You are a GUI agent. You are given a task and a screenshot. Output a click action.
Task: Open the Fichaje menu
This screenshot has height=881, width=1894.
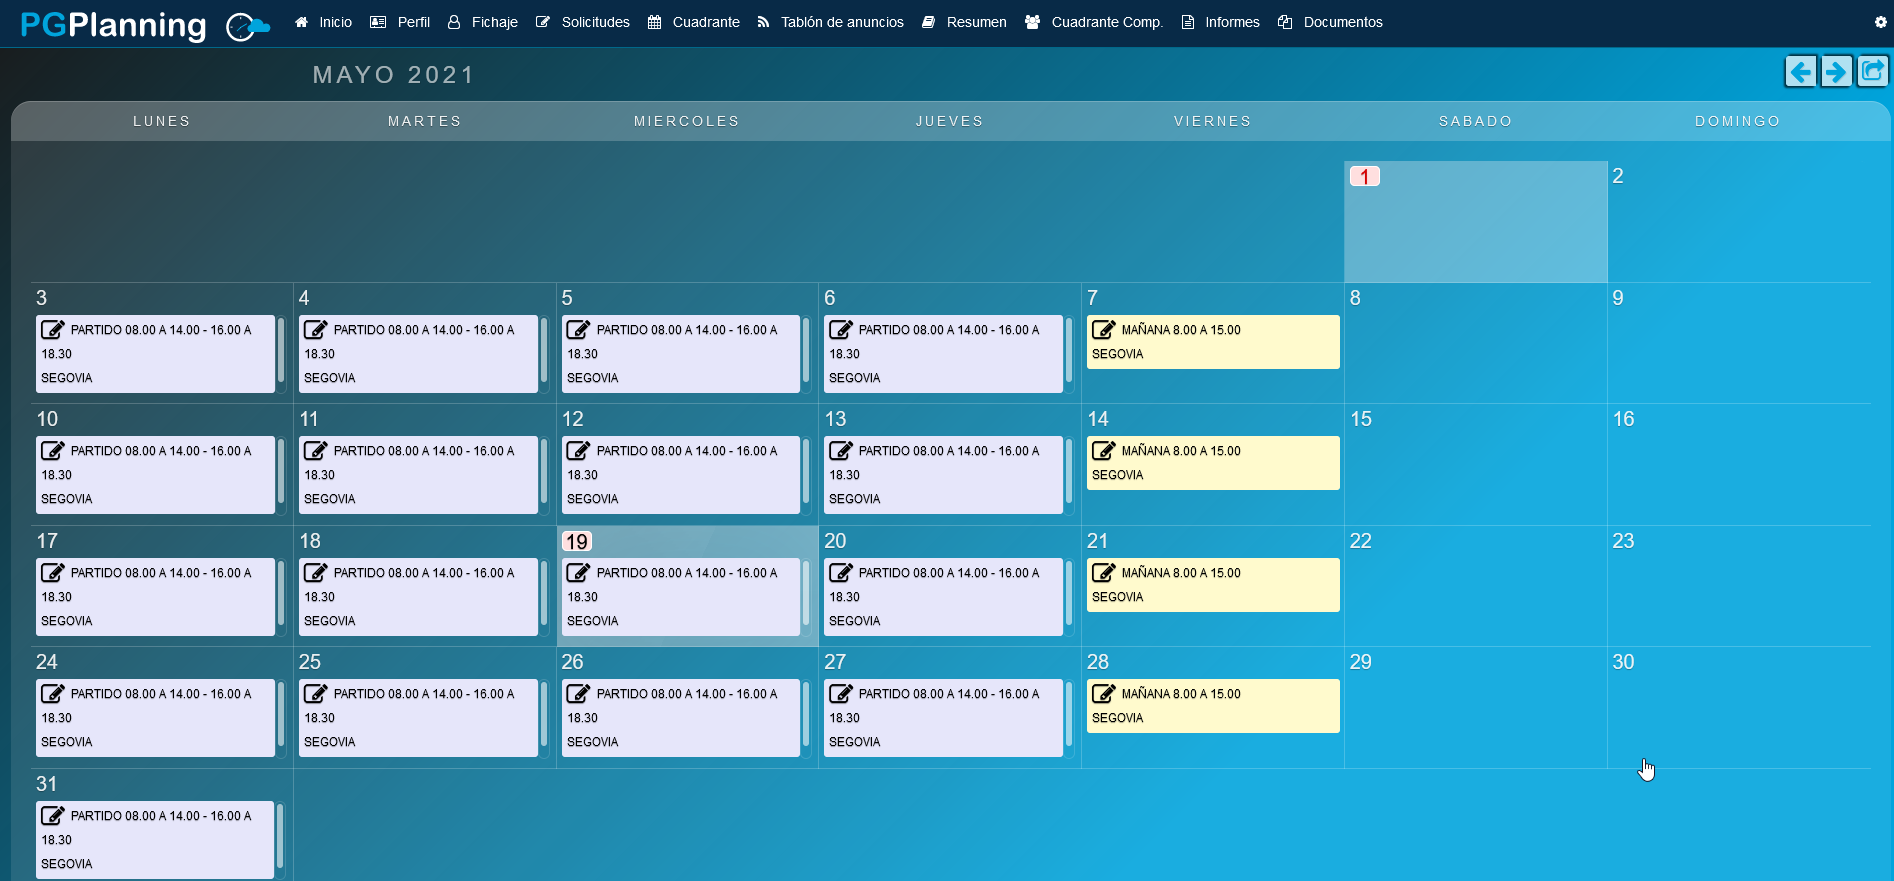pos(483,22)
